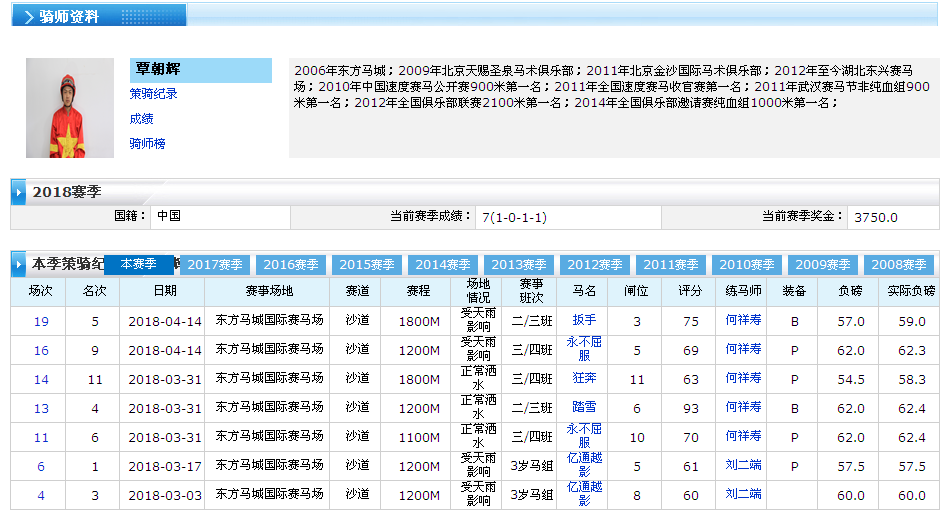The width and height of the screenshot is (950, 529).
Task: Click trainer 何祥寿 in race 19 row
Action: 743,321
